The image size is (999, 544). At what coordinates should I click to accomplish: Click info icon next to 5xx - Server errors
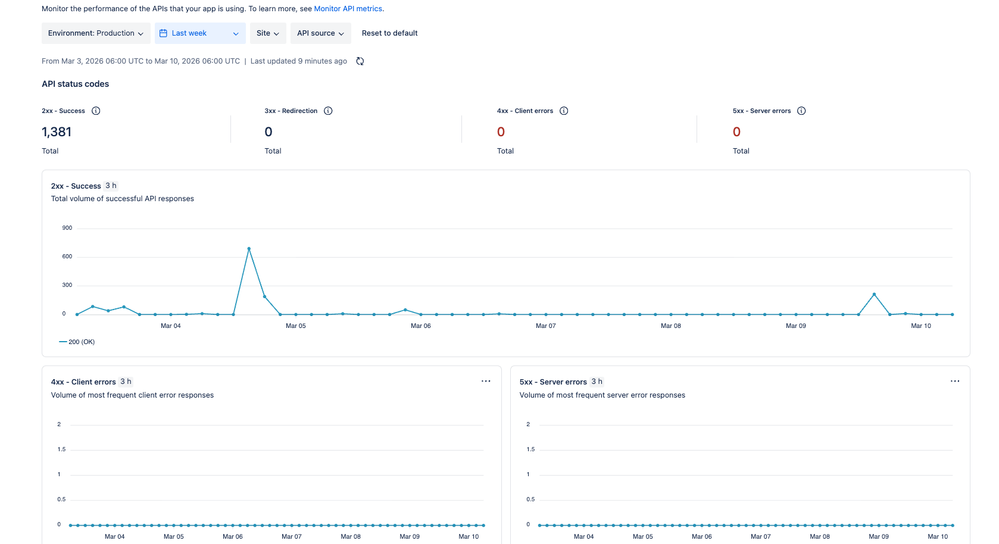(x=801, y=111)
